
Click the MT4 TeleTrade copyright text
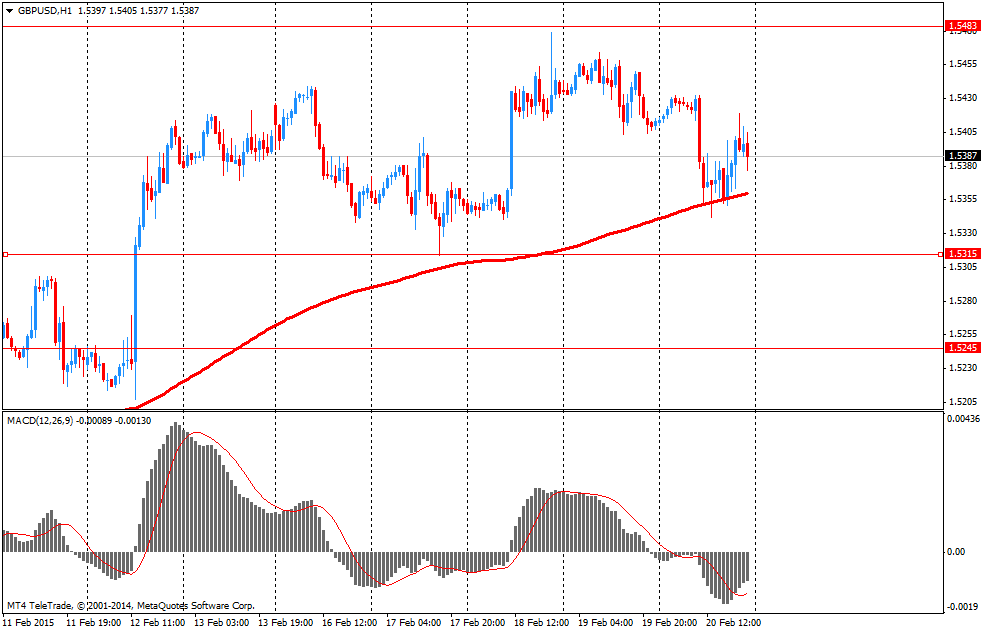130,606
